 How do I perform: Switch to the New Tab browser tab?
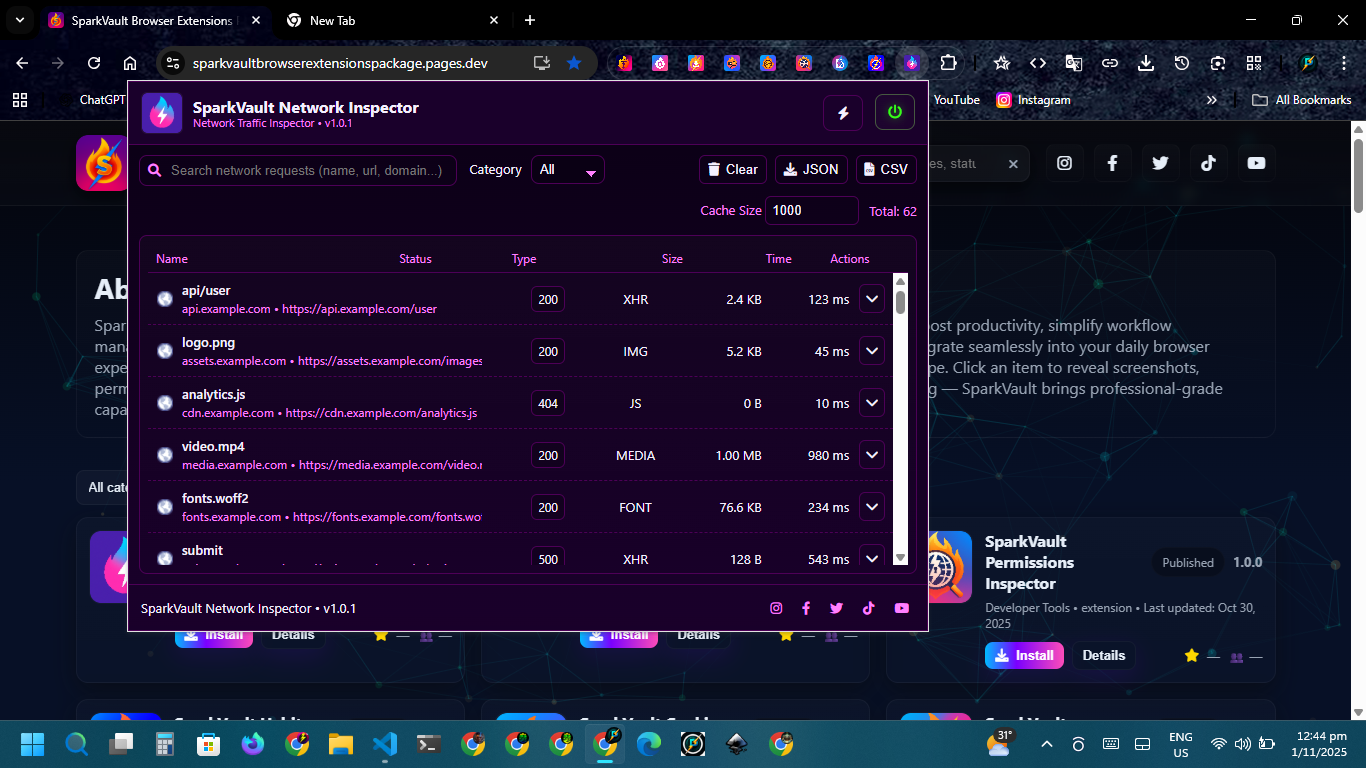390,20
